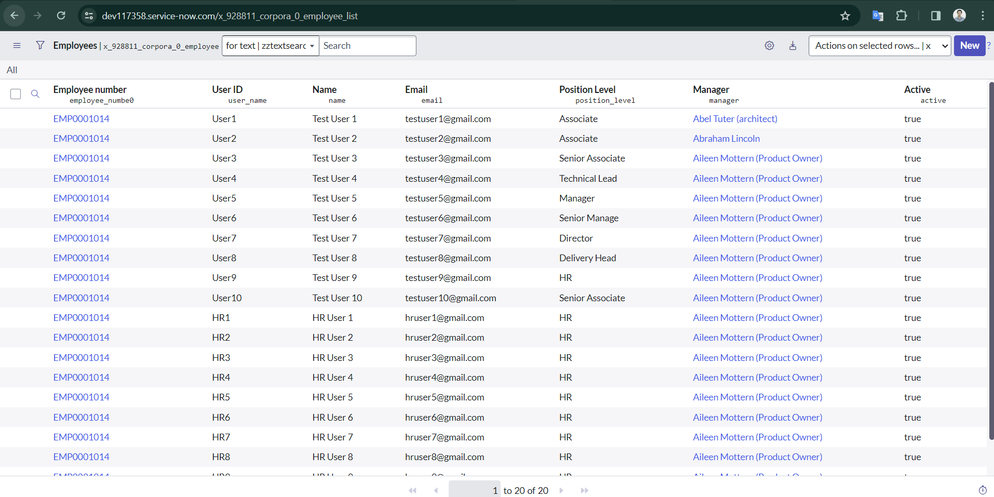Viewport: 994px width, 497px height.
Task: Open the help question mark icon
Action: 988,46
